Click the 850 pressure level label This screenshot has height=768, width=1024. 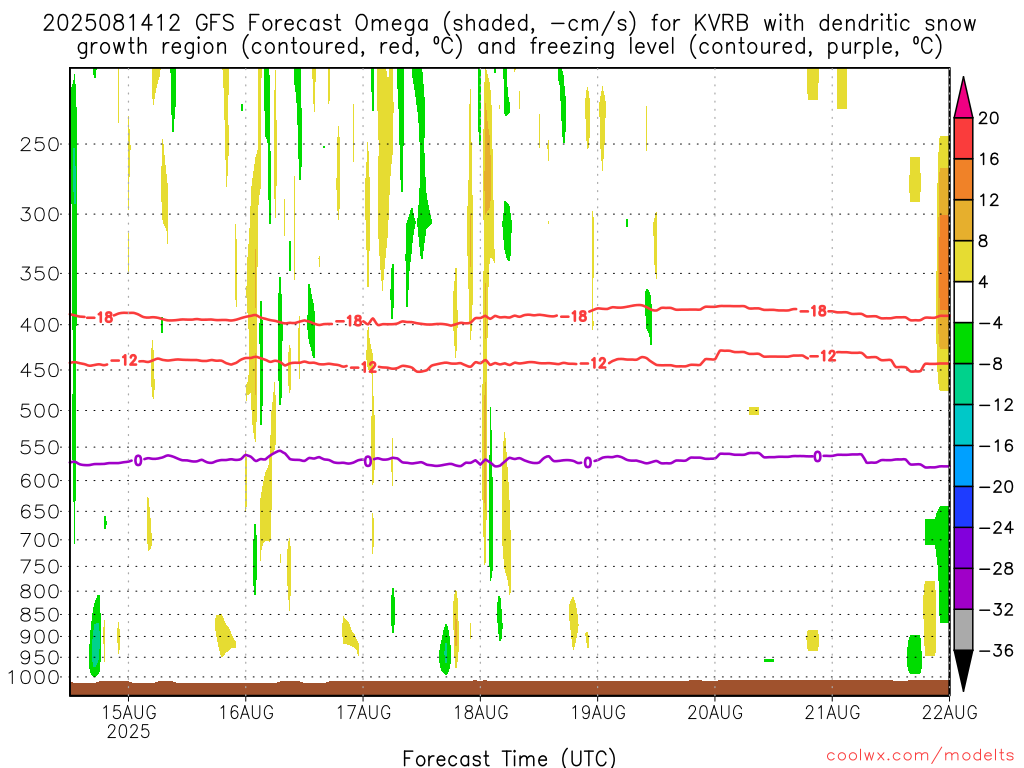coord(40,615)
